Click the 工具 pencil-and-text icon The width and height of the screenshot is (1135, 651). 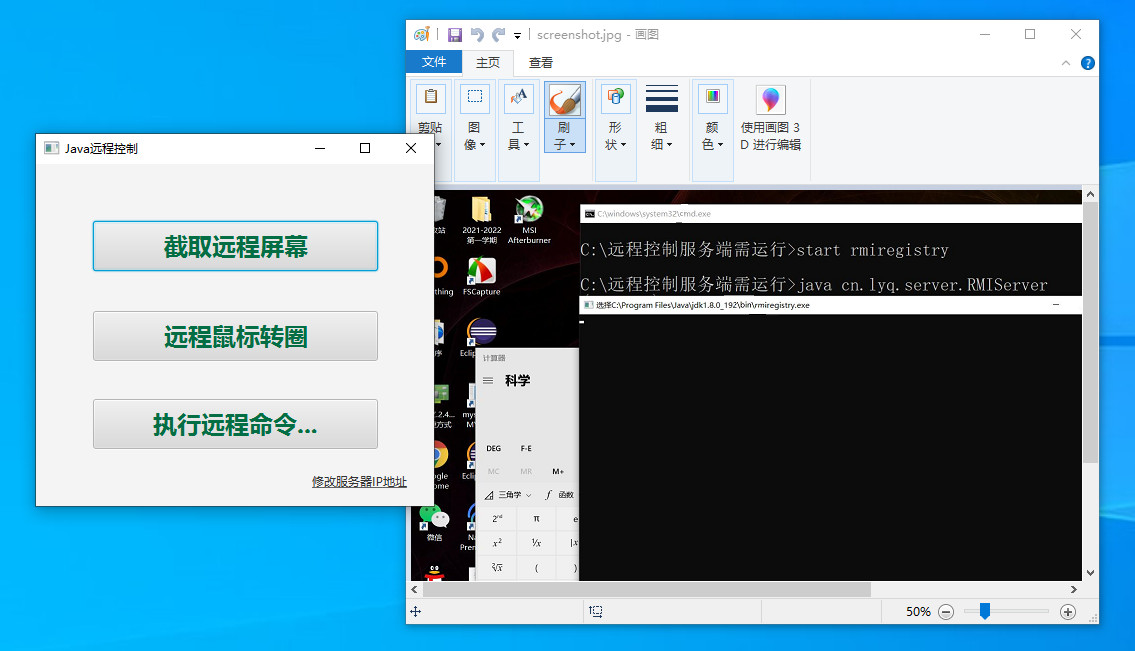[518, 97]
